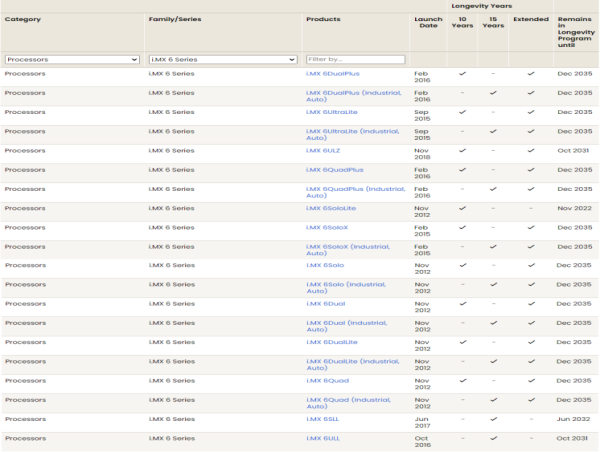The height and width of the screenshot is (452, 600).
Task: Click the Extended column header
Action: coord(531,19)
